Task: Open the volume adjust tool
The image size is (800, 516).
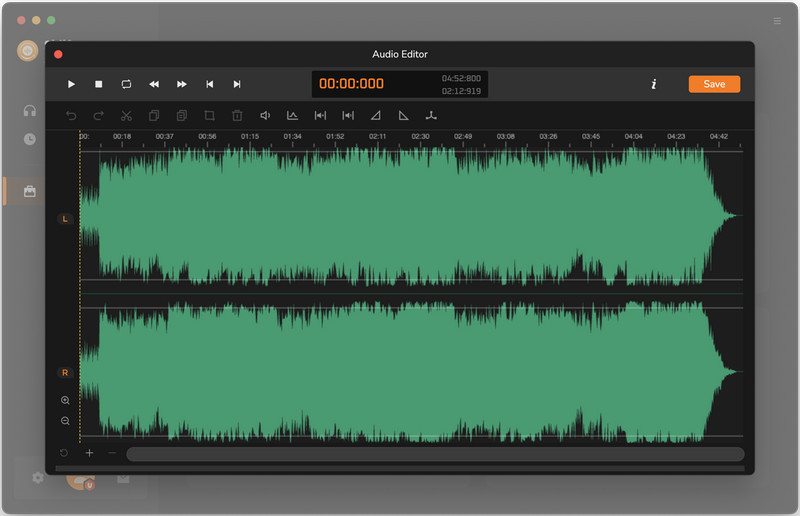Action: click(x=265, y=116)
